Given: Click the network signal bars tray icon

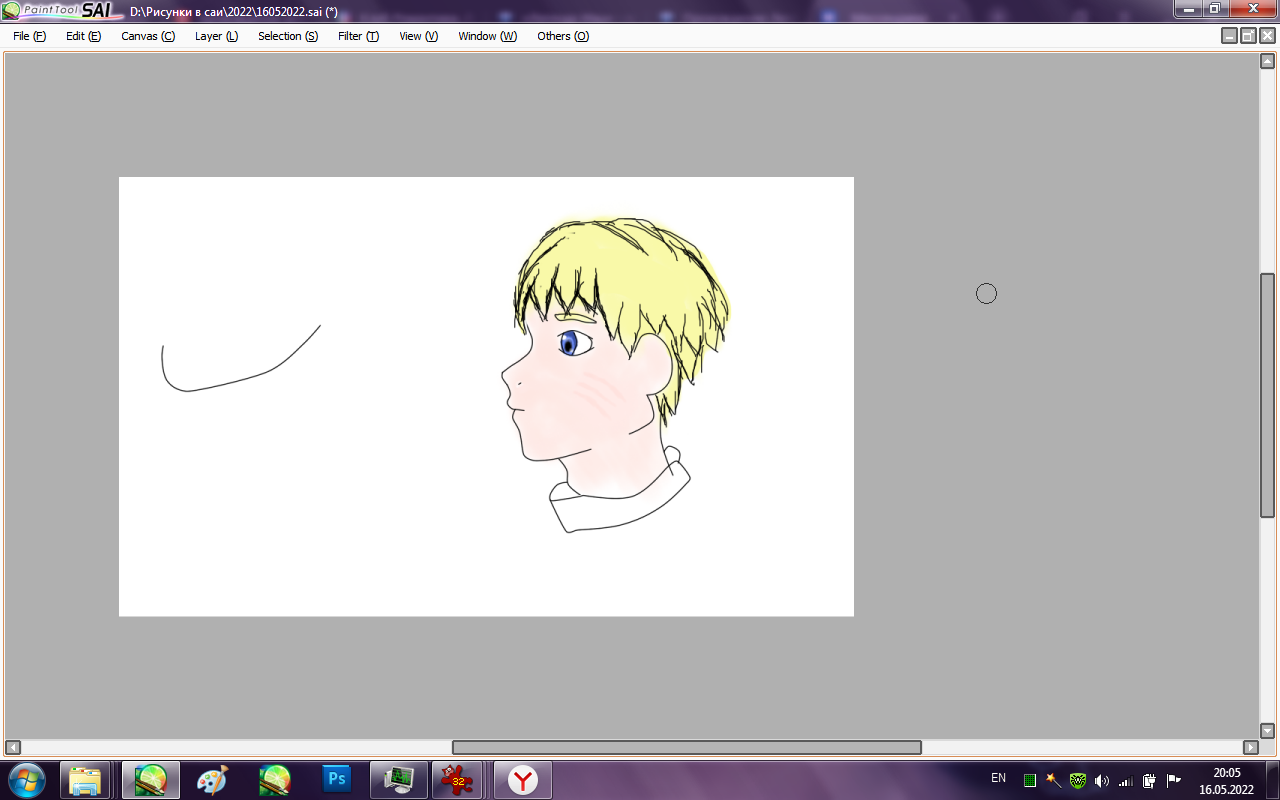Looking at the screenshot, I should [x=1125, y=780].
